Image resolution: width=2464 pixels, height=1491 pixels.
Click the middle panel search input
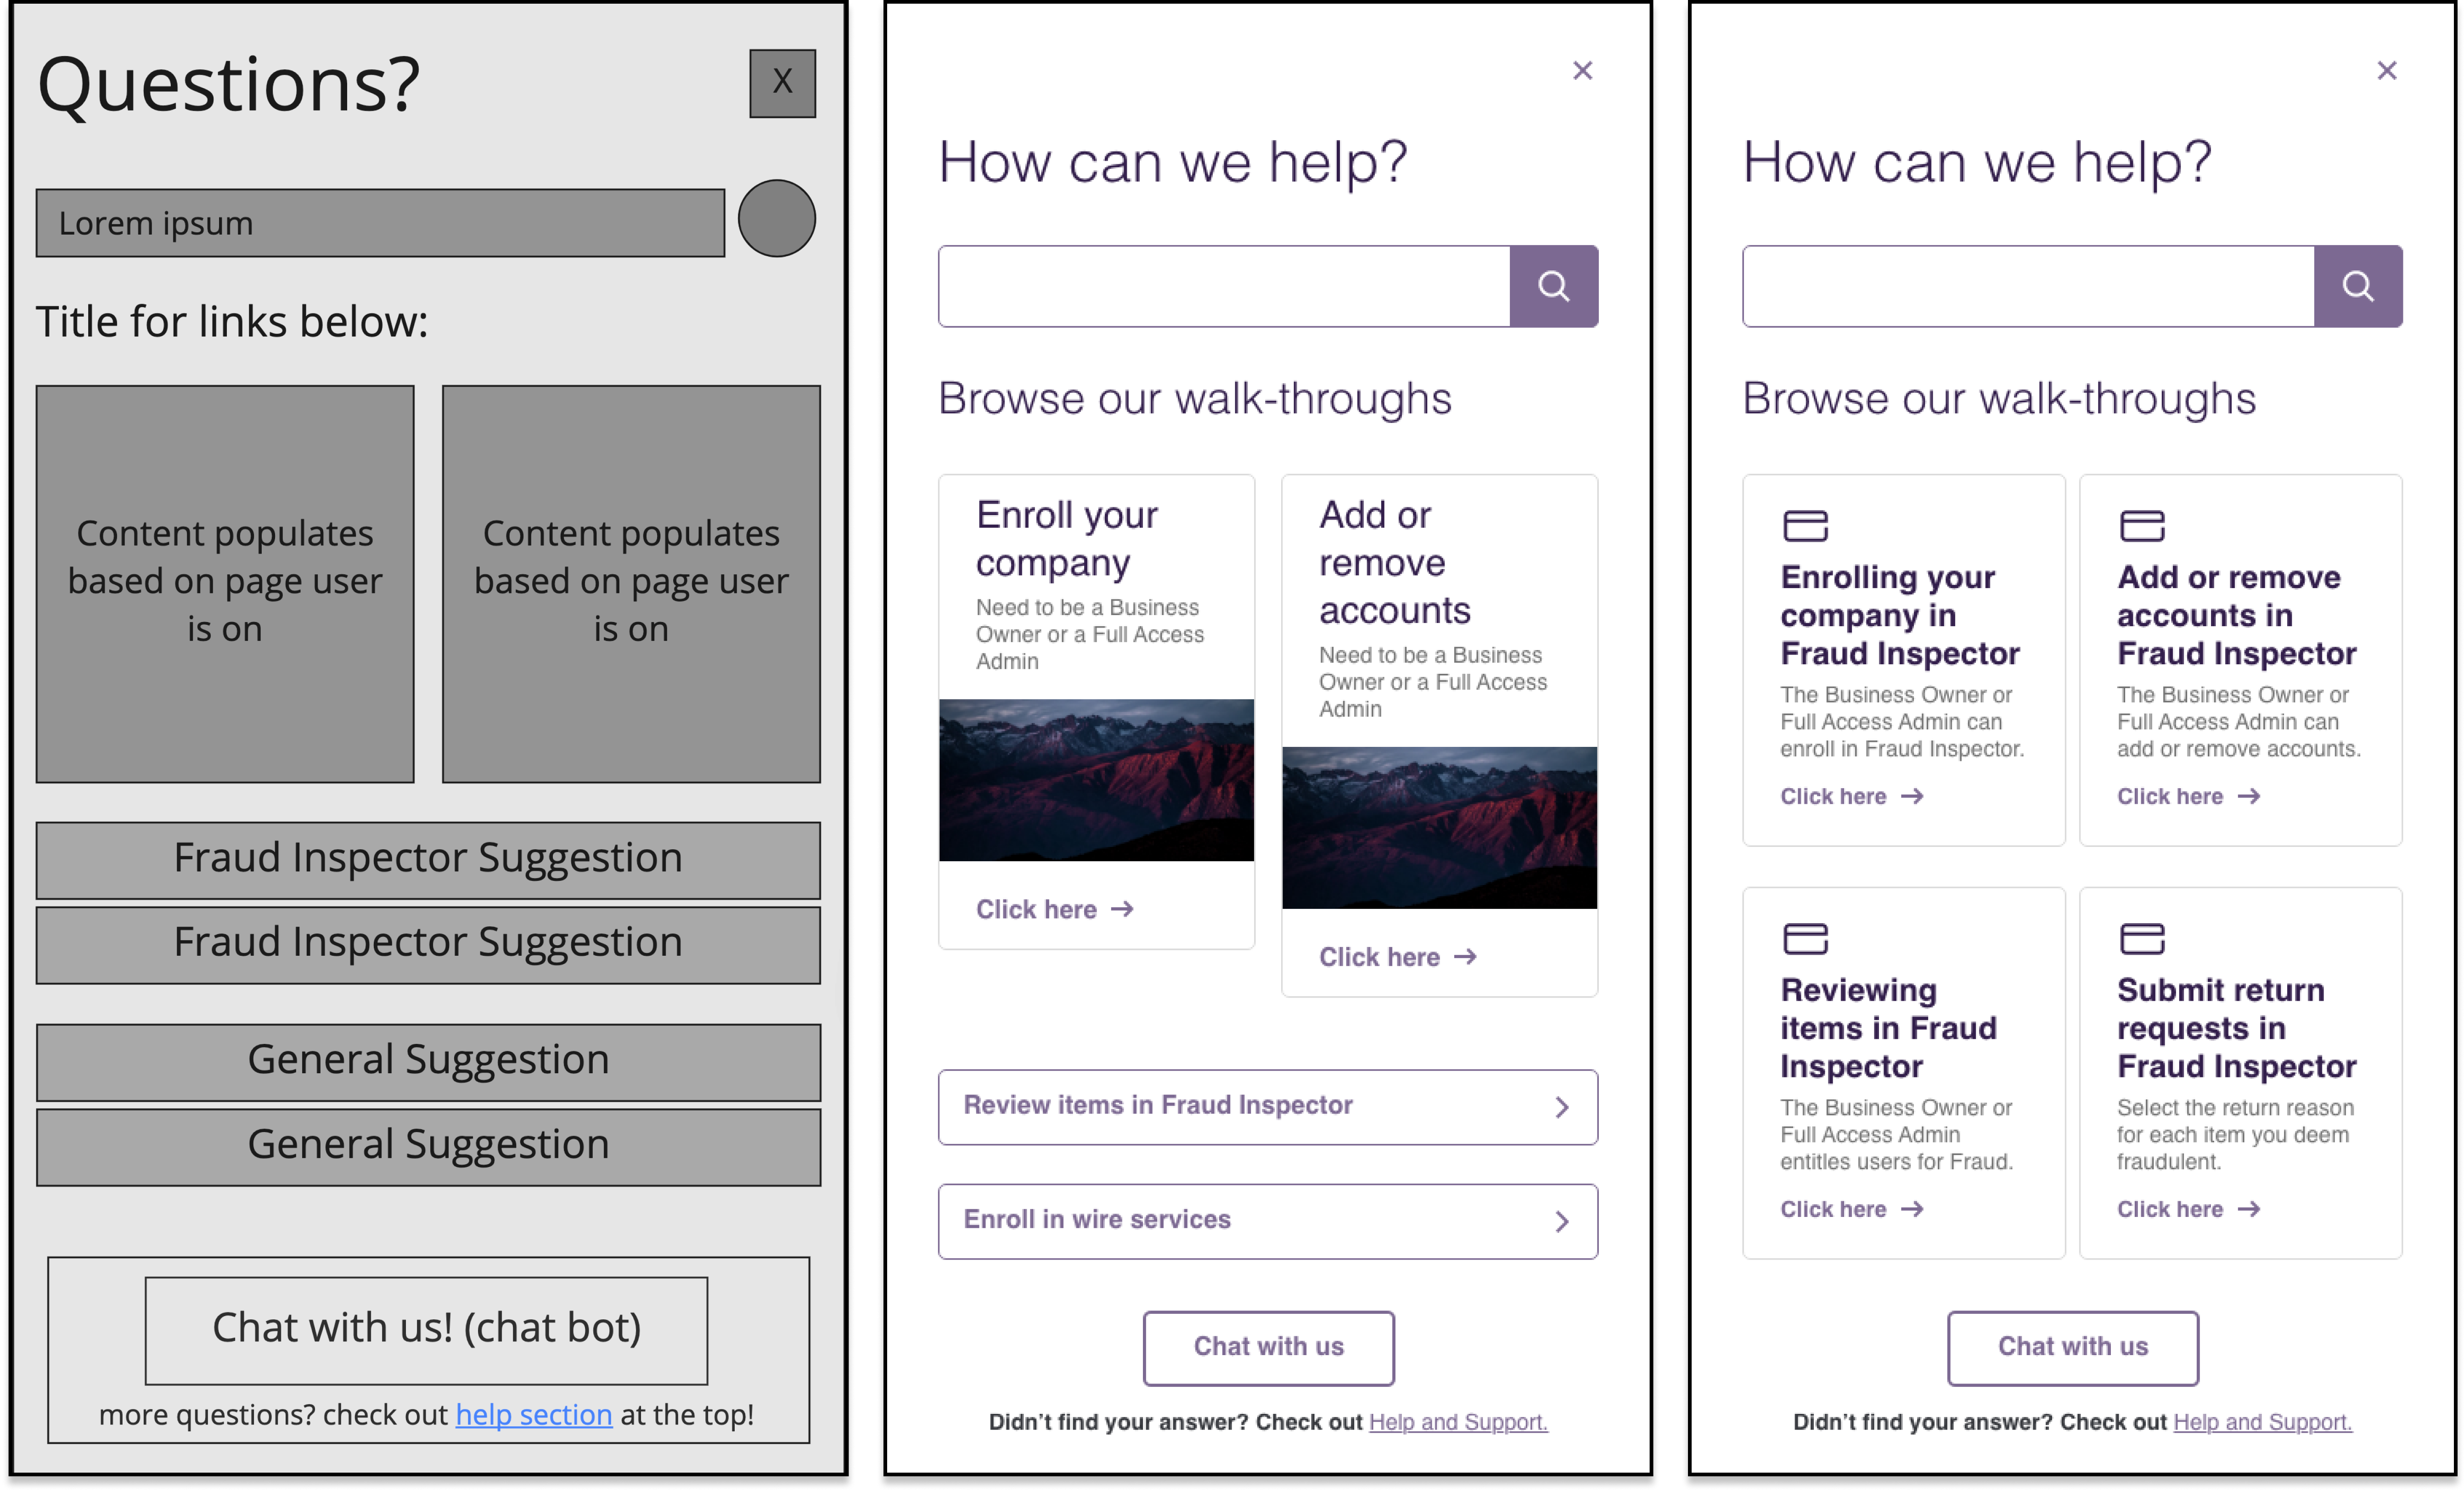point(1224,286)
